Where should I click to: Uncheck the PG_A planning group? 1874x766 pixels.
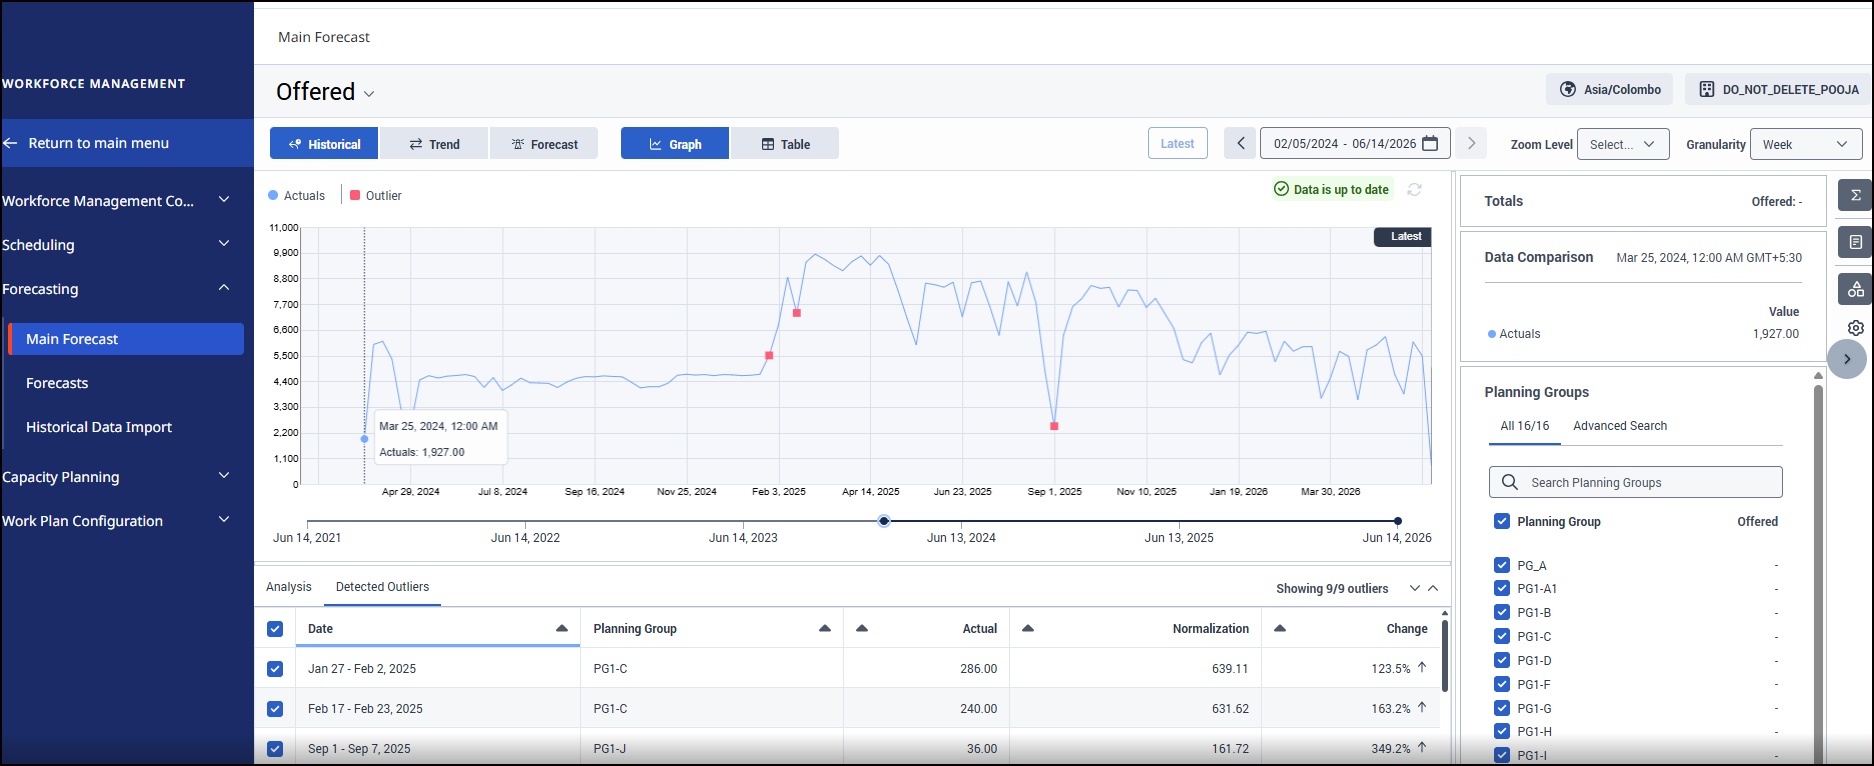(1501, 565)
